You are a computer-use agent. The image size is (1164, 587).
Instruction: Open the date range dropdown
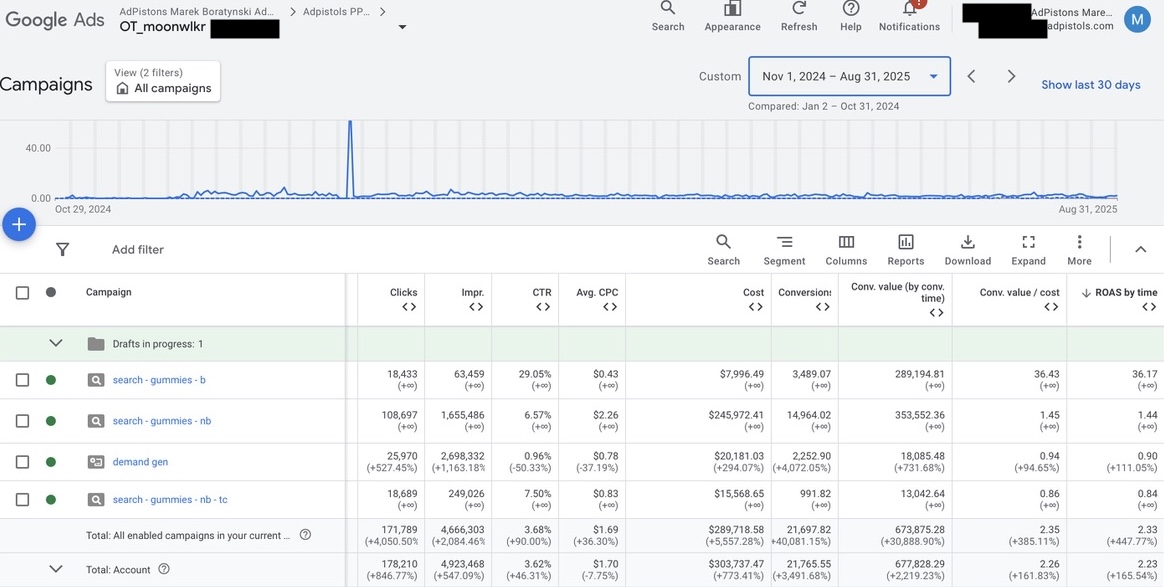click(x=849, y=76)
